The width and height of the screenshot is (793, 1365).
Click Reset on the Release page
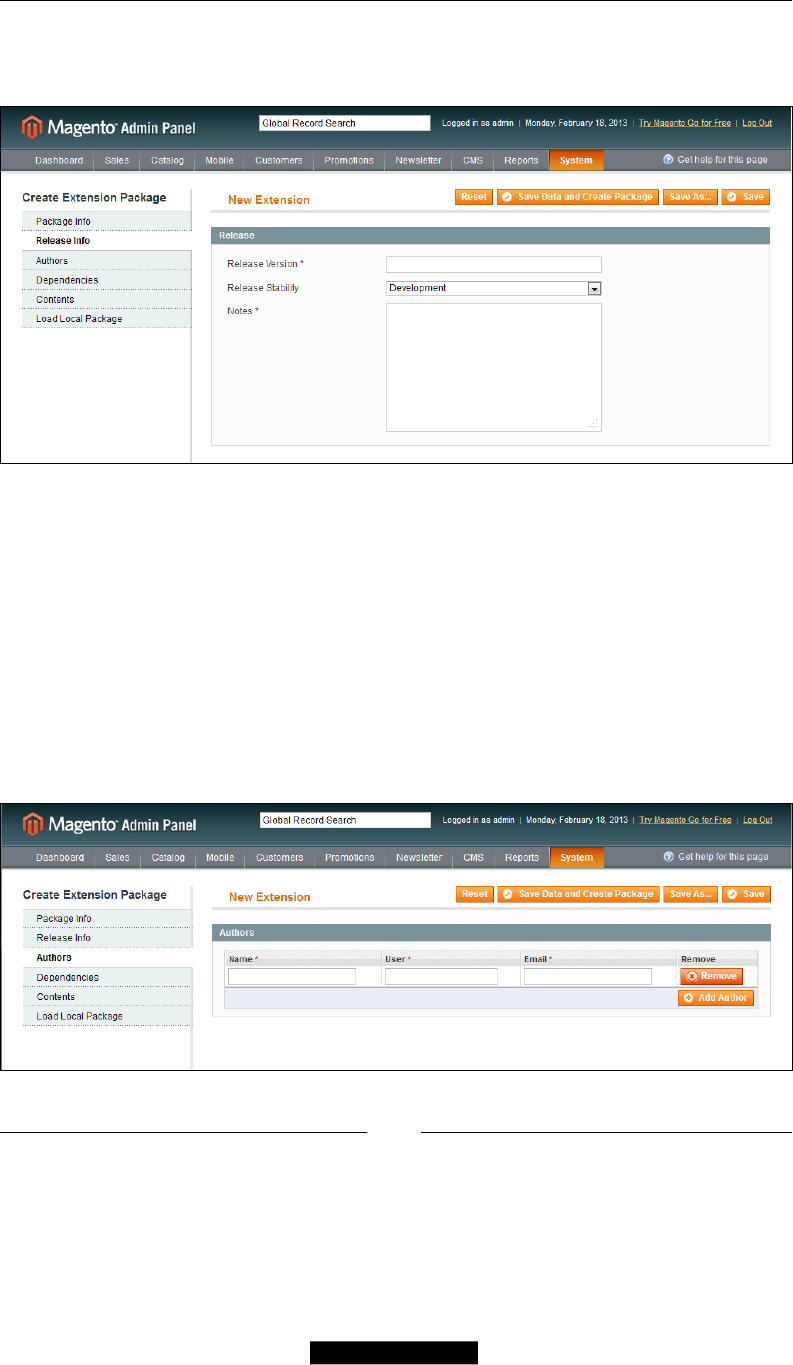474,197
